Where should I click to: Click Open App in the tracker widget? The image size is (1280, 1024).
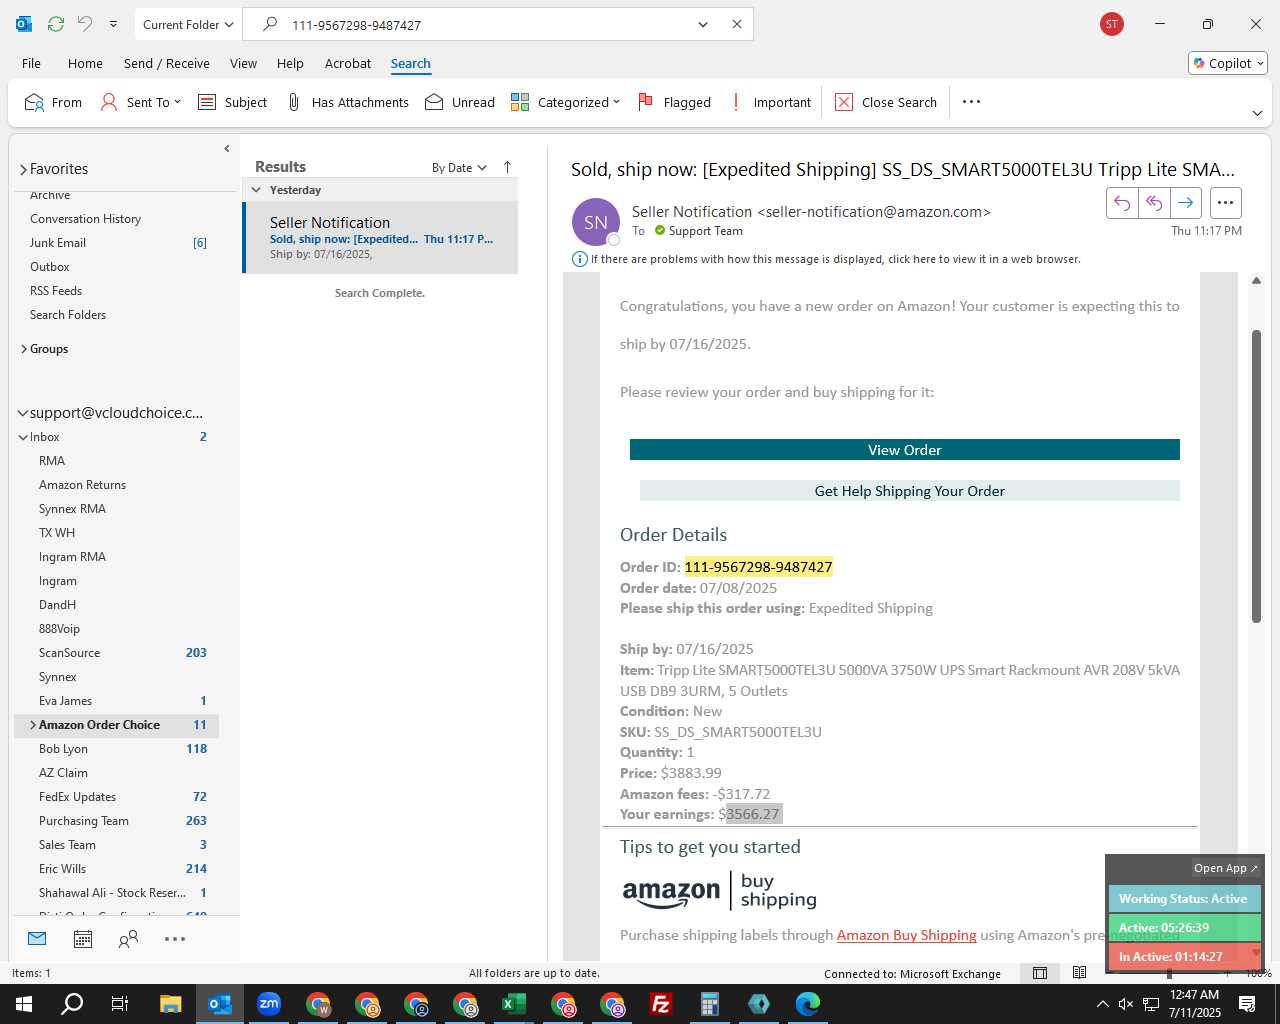point(1226,868)
